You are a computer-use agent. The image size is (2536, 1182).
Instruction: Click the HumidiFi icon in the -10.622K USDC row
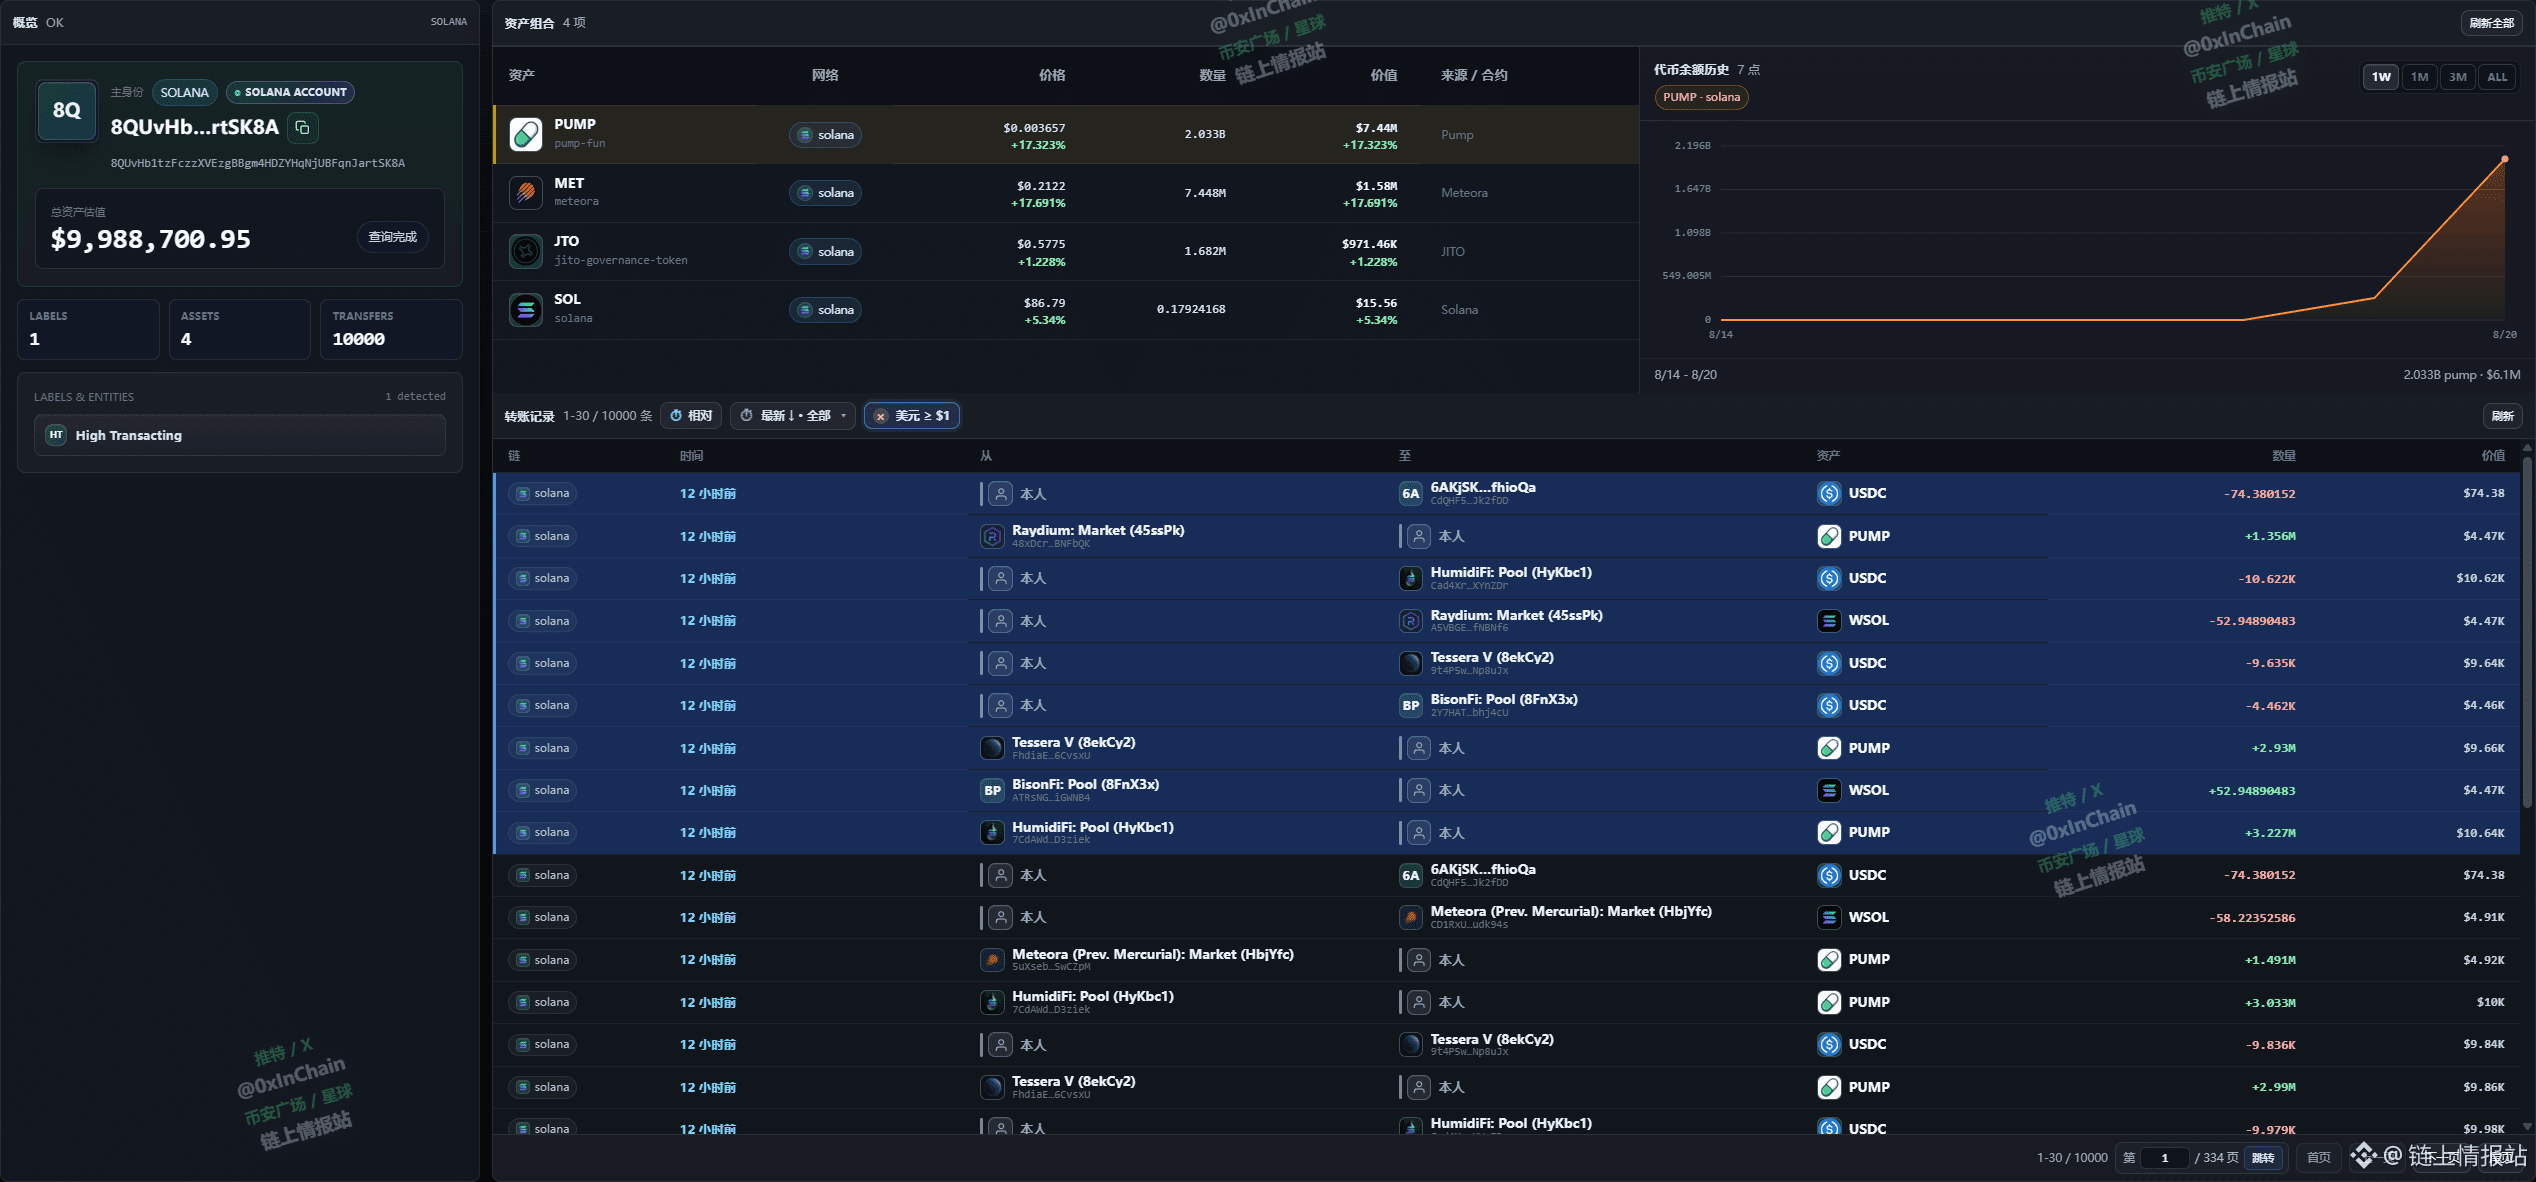click(x=1410, y=578)
